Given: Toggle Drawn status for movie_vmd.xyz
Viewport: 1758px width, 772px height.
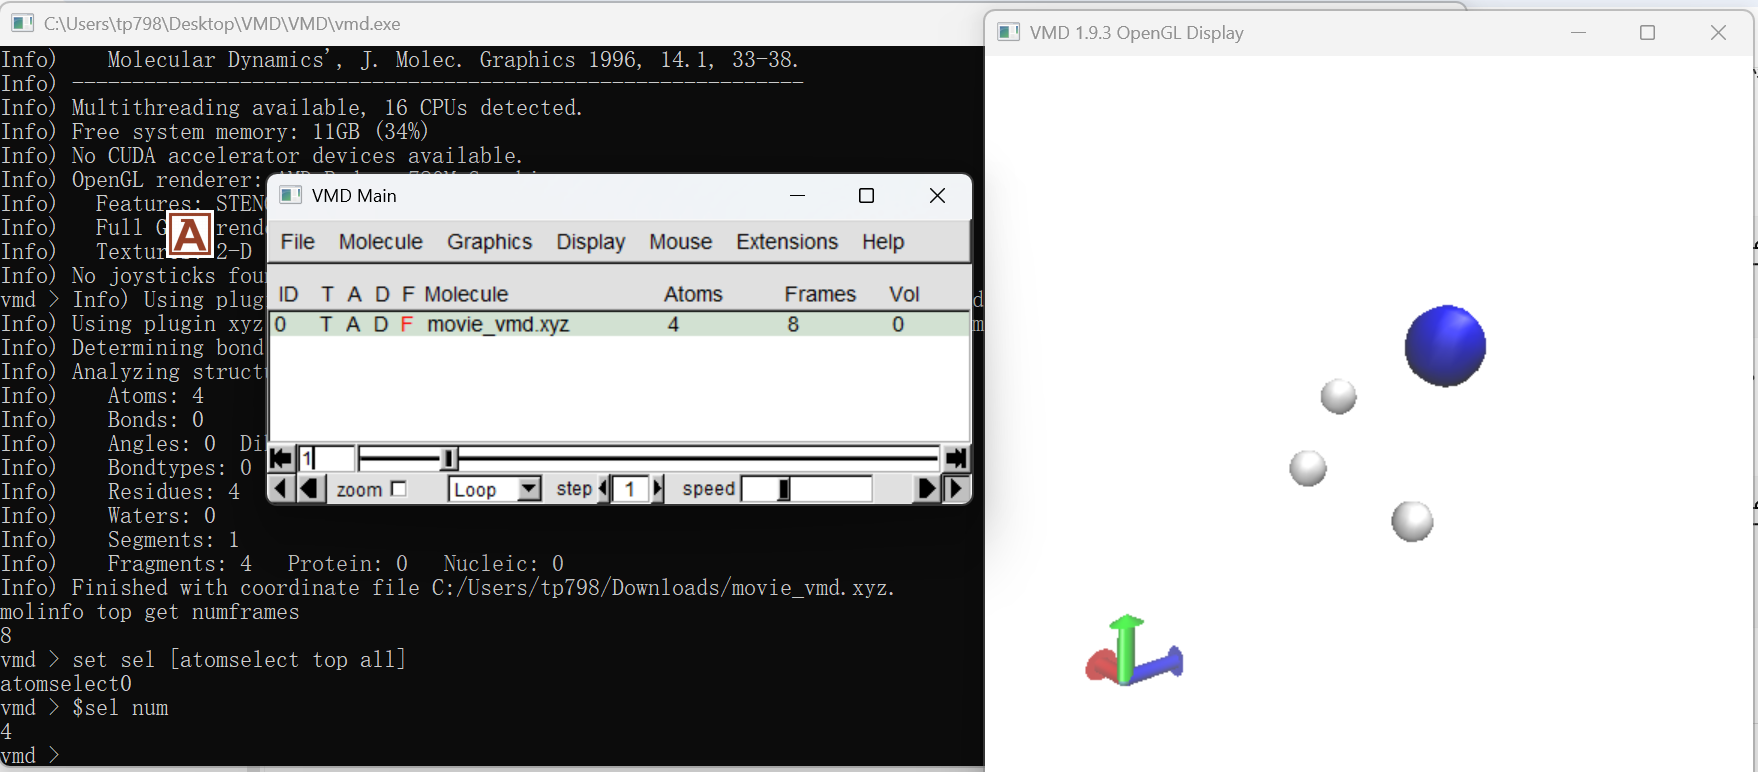Looking at the screenshot, I should point(381,324).
